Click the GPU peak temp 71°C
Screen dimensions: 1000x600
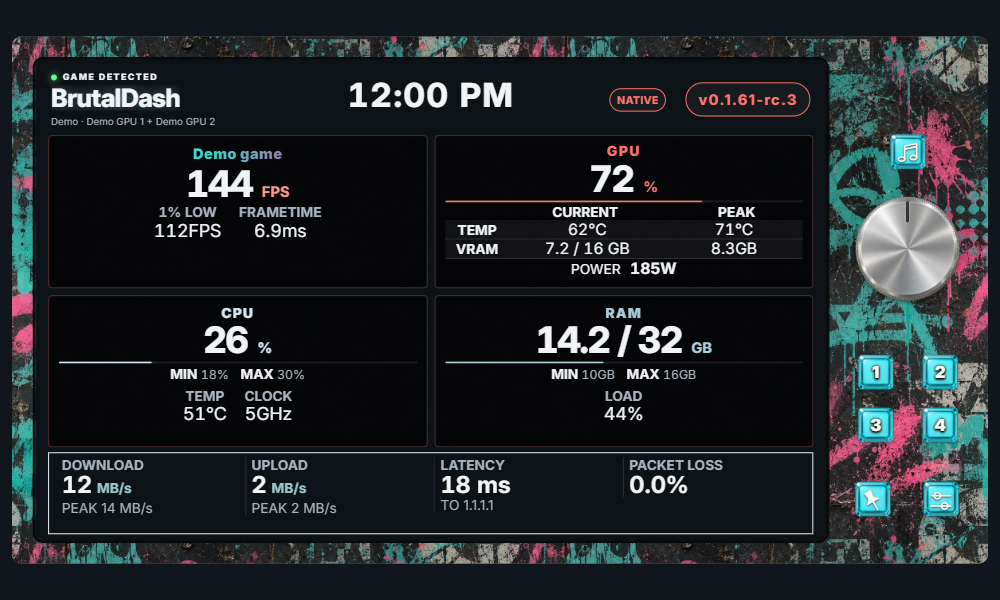coord(734,230)
